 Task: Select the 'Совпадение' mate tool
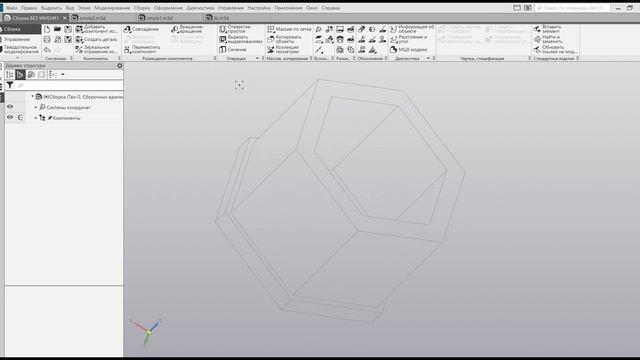click(x=141, y=29)
